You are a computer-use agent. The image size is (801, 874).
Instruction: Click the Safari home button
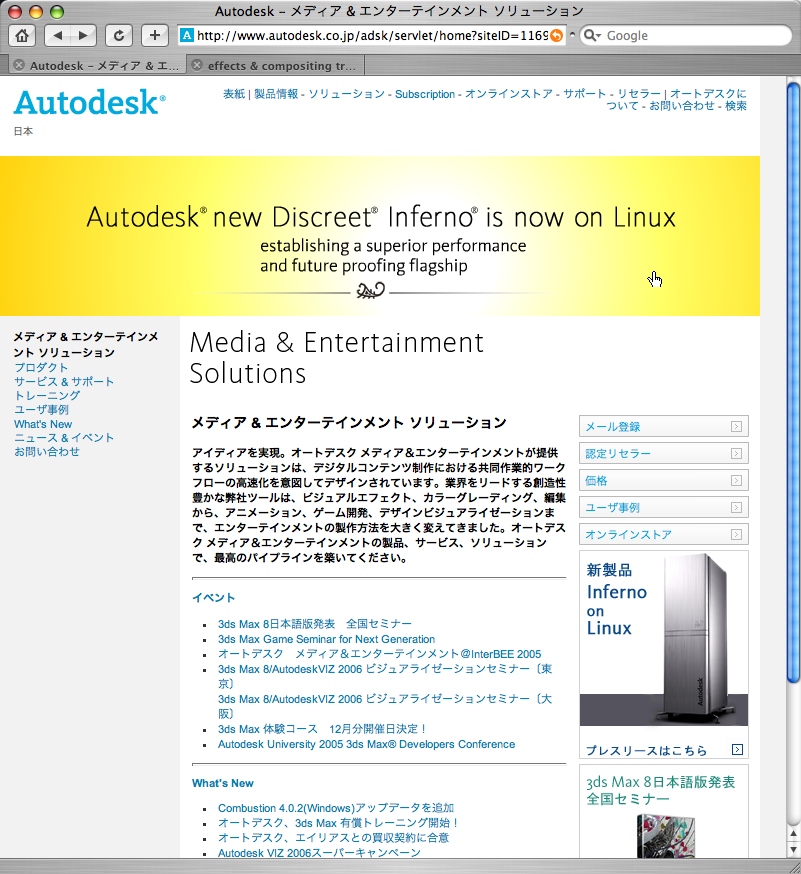point(22,36)
